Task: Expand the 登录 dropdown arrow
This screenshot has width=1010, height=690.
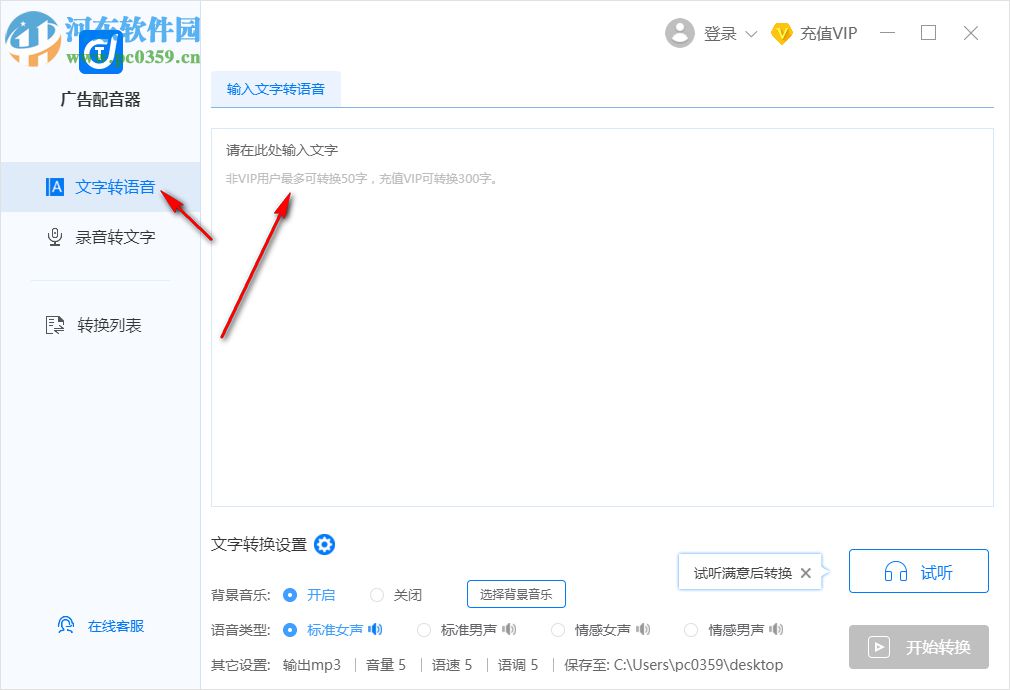Action: pyautogui.click(x=750, y=33)
